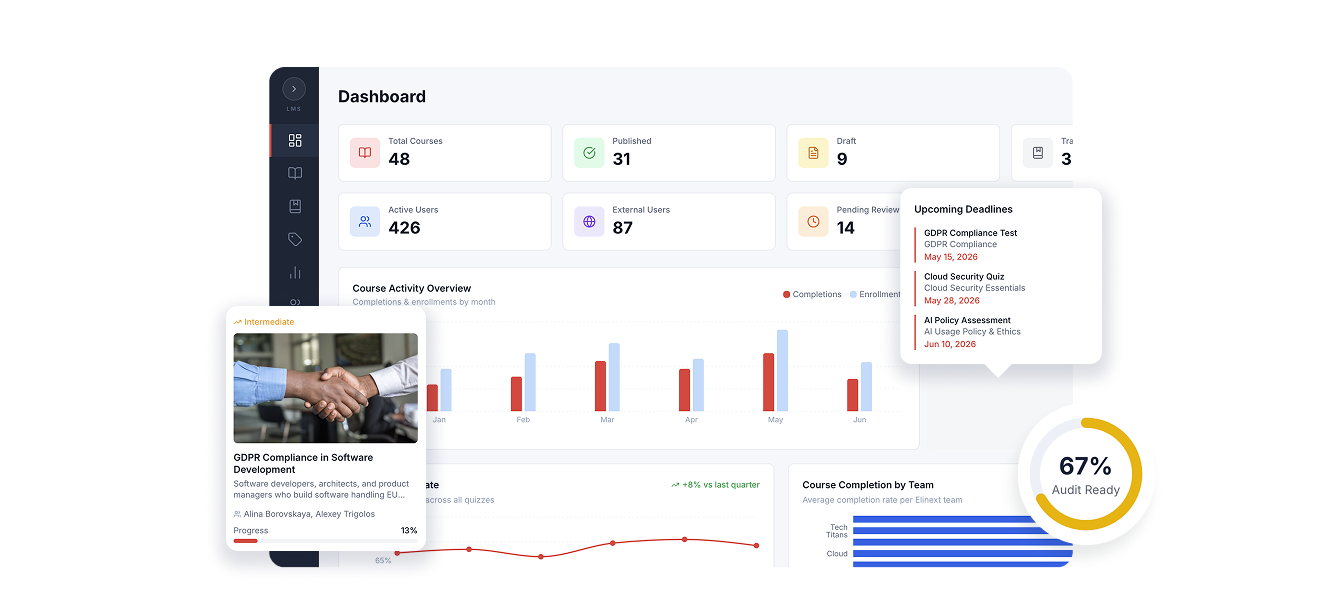Open the bookmark book icon in sidebar
1340x593 pixels.
[x=295, y=206]
